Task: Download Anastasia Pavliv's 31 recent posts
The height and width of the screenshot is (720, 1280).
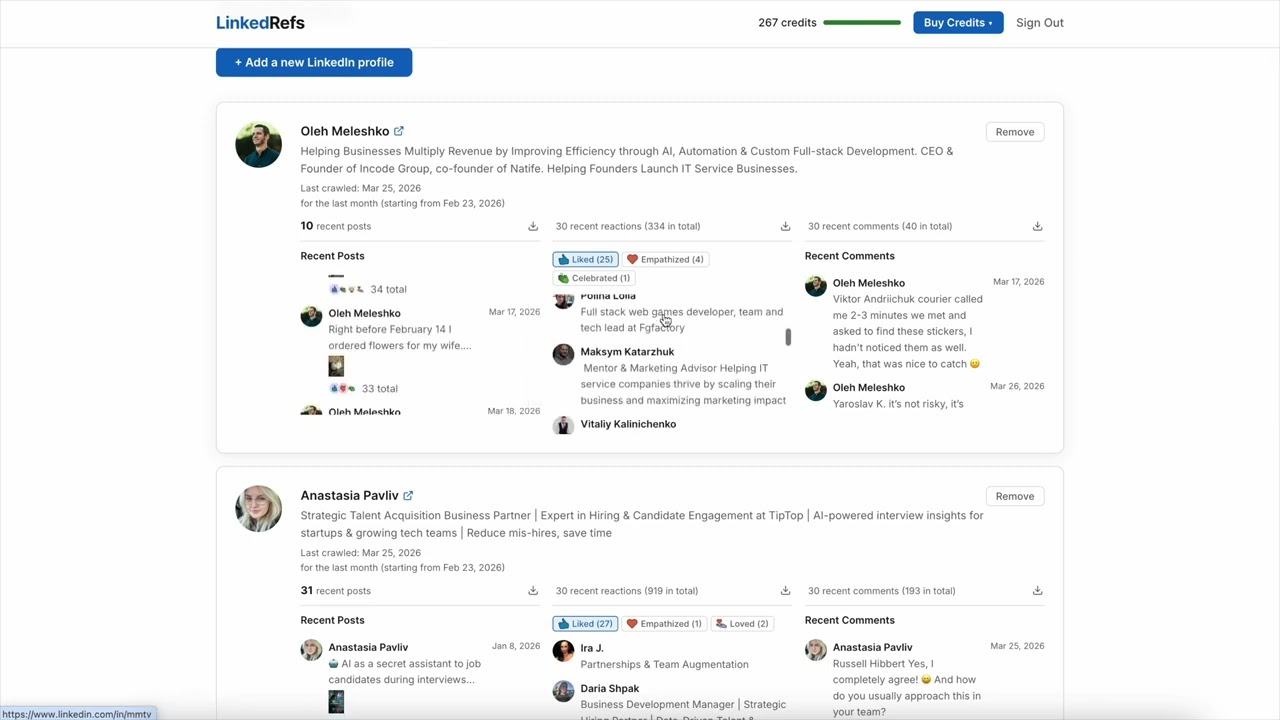Action: [x=533, y=590]
